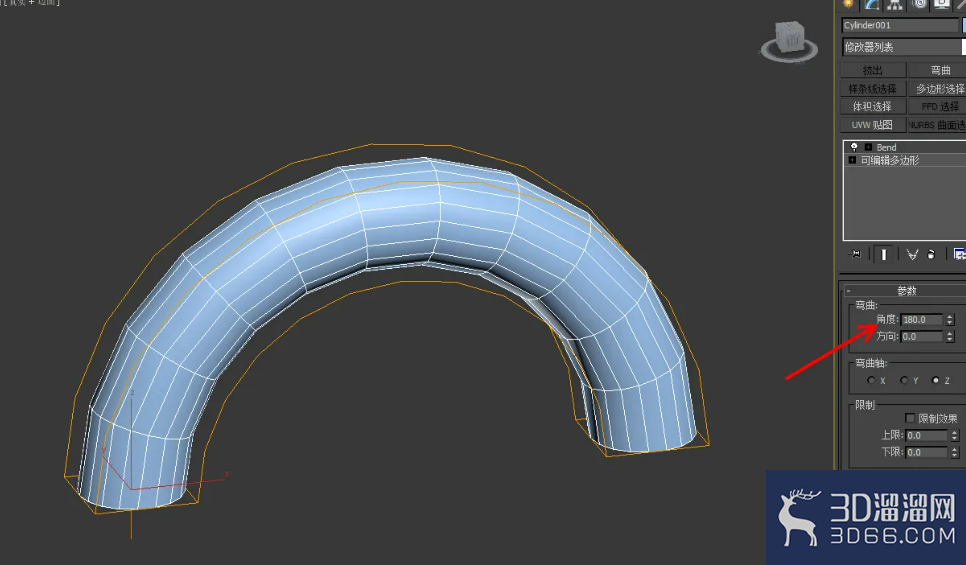Click the 角度 value field 180.0
The height and width of the screenshot is (565, 966).
click(x=922, y=320)
